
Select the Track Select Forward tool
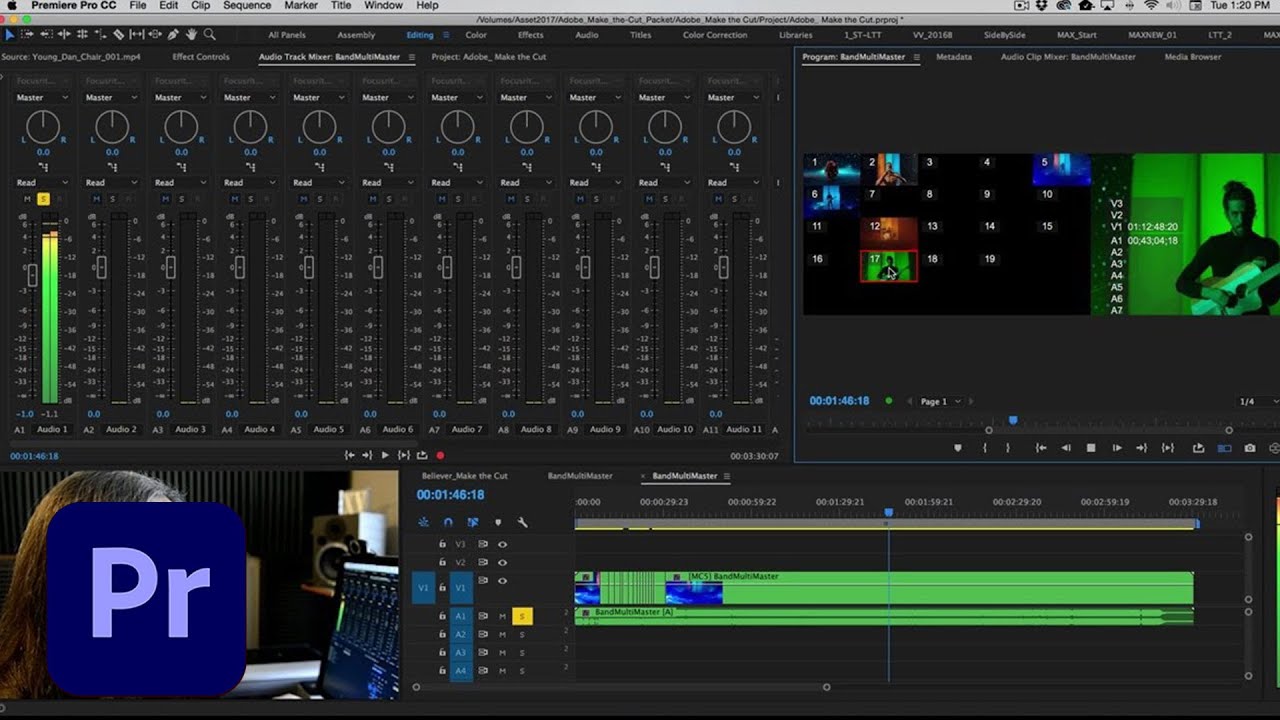coord(28,34)
